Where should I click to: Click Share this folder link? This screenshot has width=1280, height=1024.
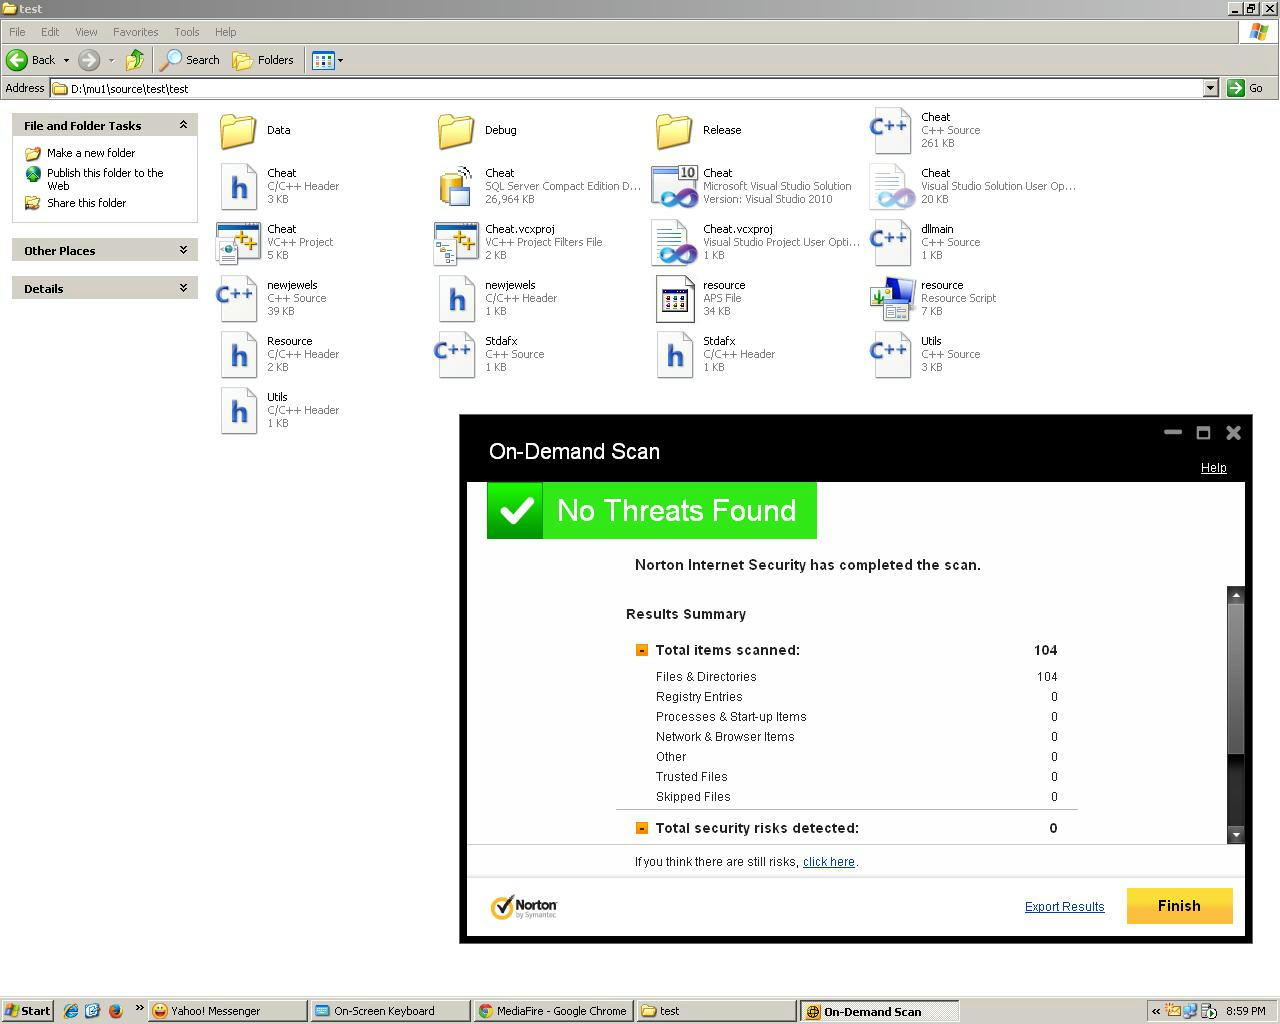(86, 203)
